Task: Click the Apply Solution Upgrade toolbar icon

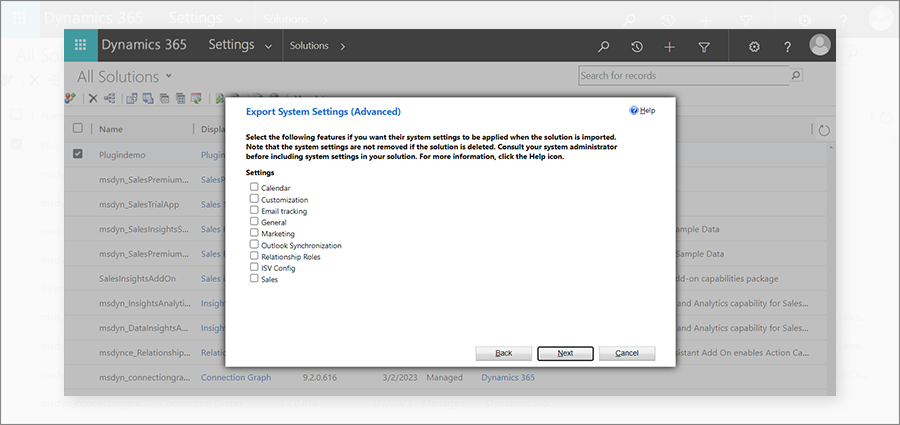Action: [x=196, y=99]
